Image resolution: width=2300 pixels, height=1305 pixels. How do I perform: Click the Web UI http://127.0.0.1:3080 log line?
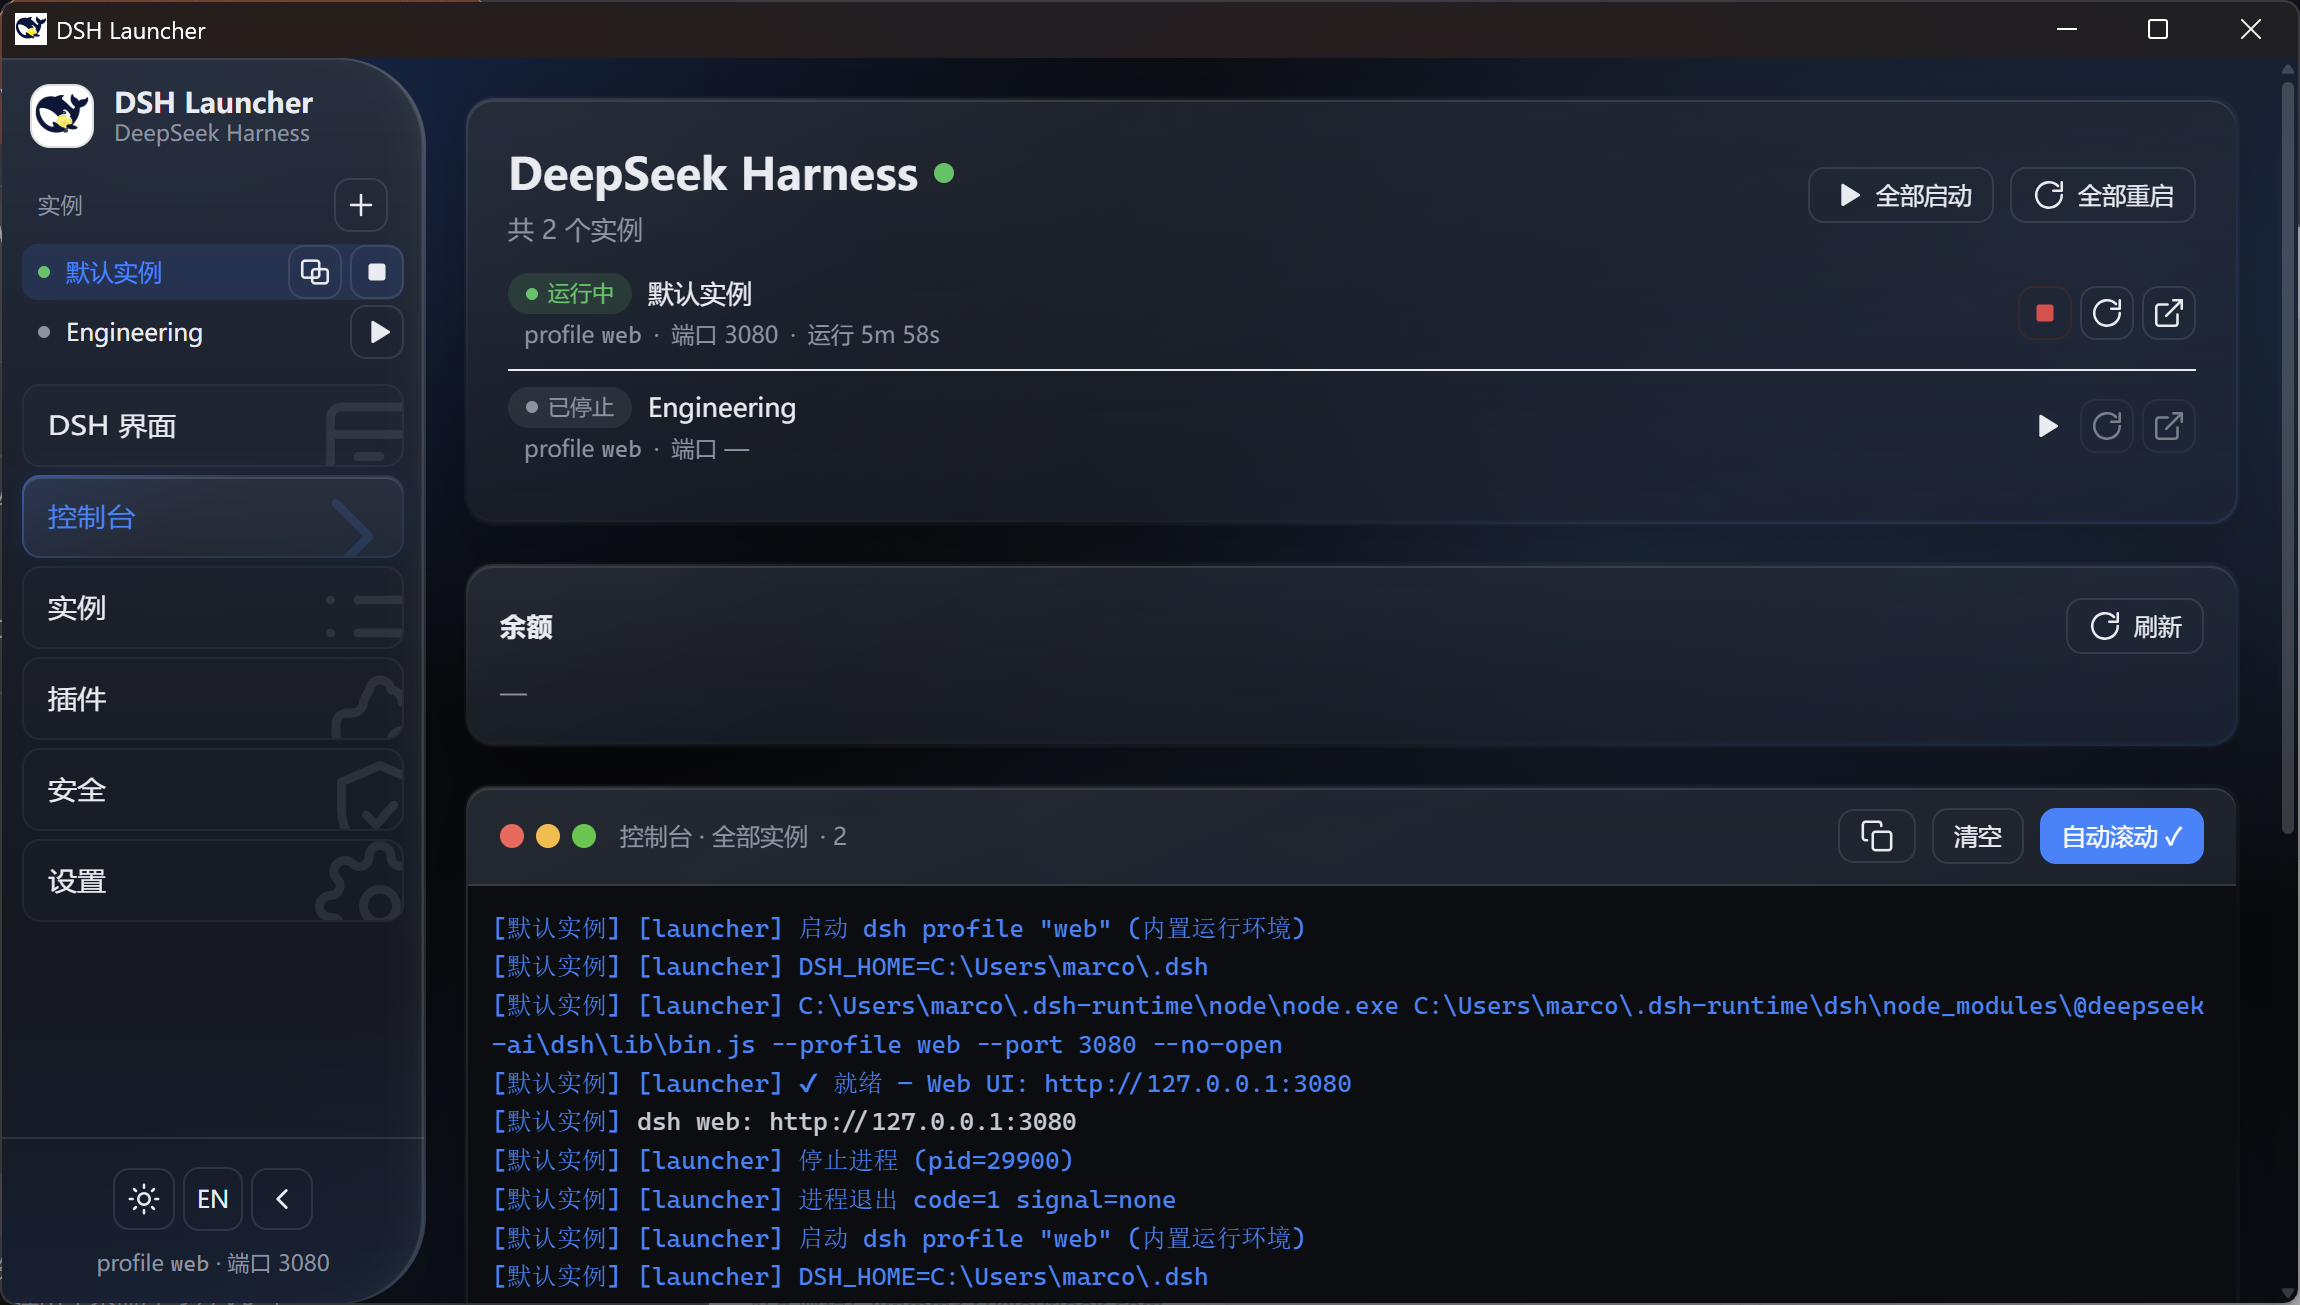click(922, 1083)
